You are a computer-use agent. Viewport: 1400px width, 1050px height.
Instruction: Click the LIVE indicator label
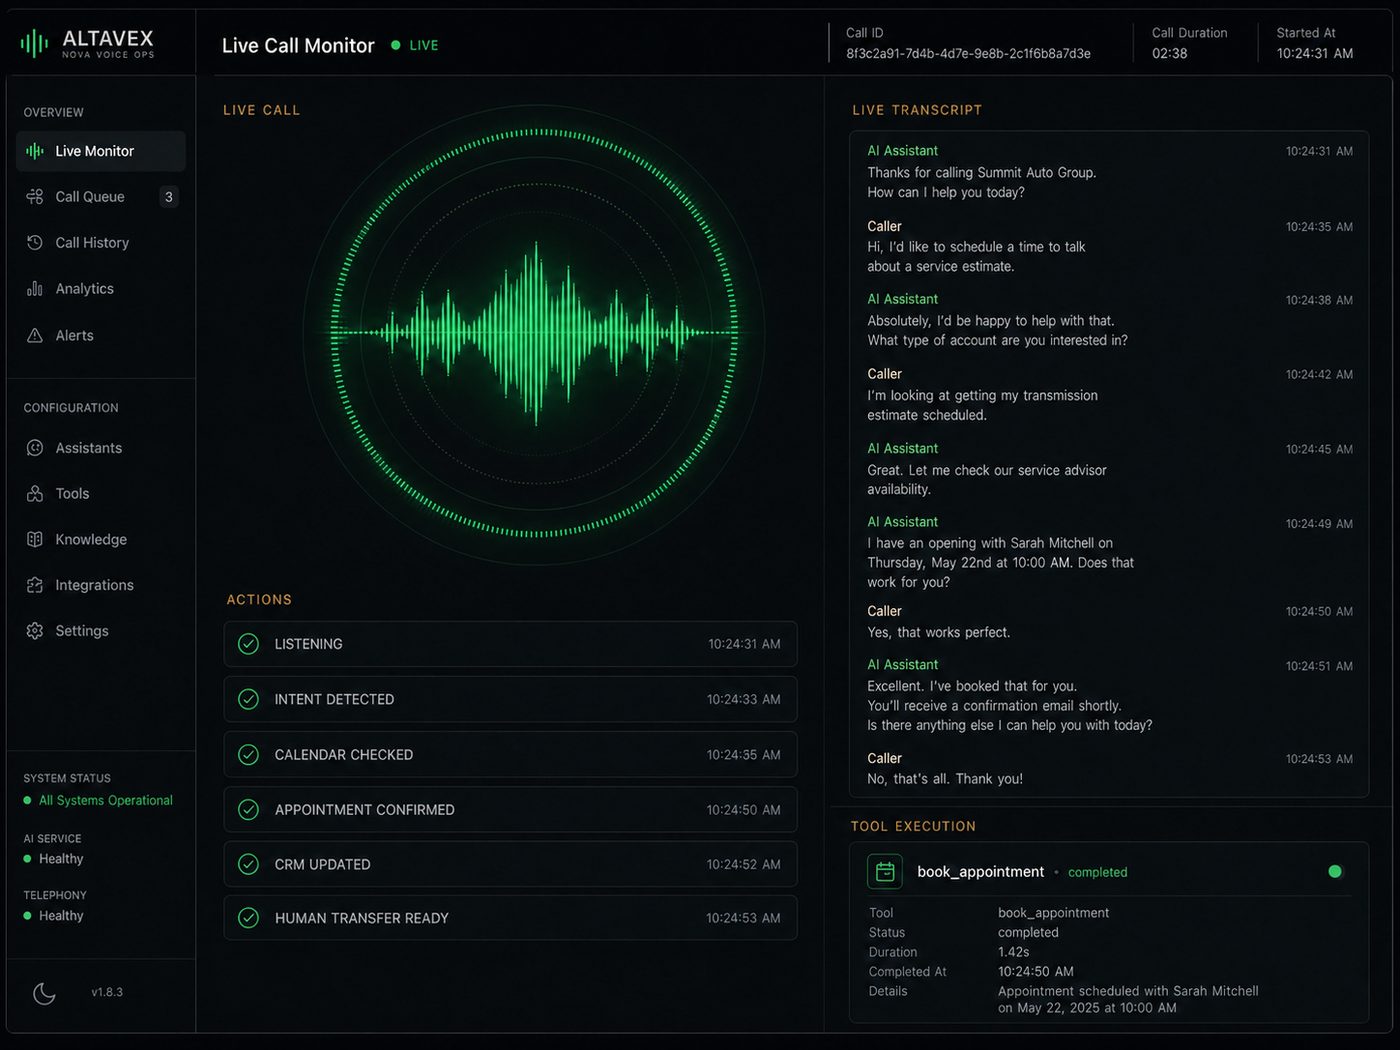click(x=424, y=45)
